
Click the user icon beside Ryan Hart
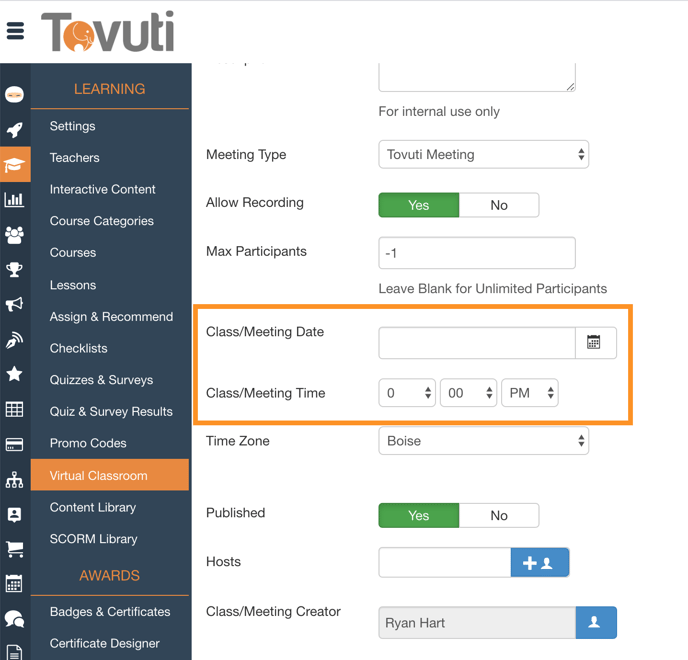pos(595,623)
